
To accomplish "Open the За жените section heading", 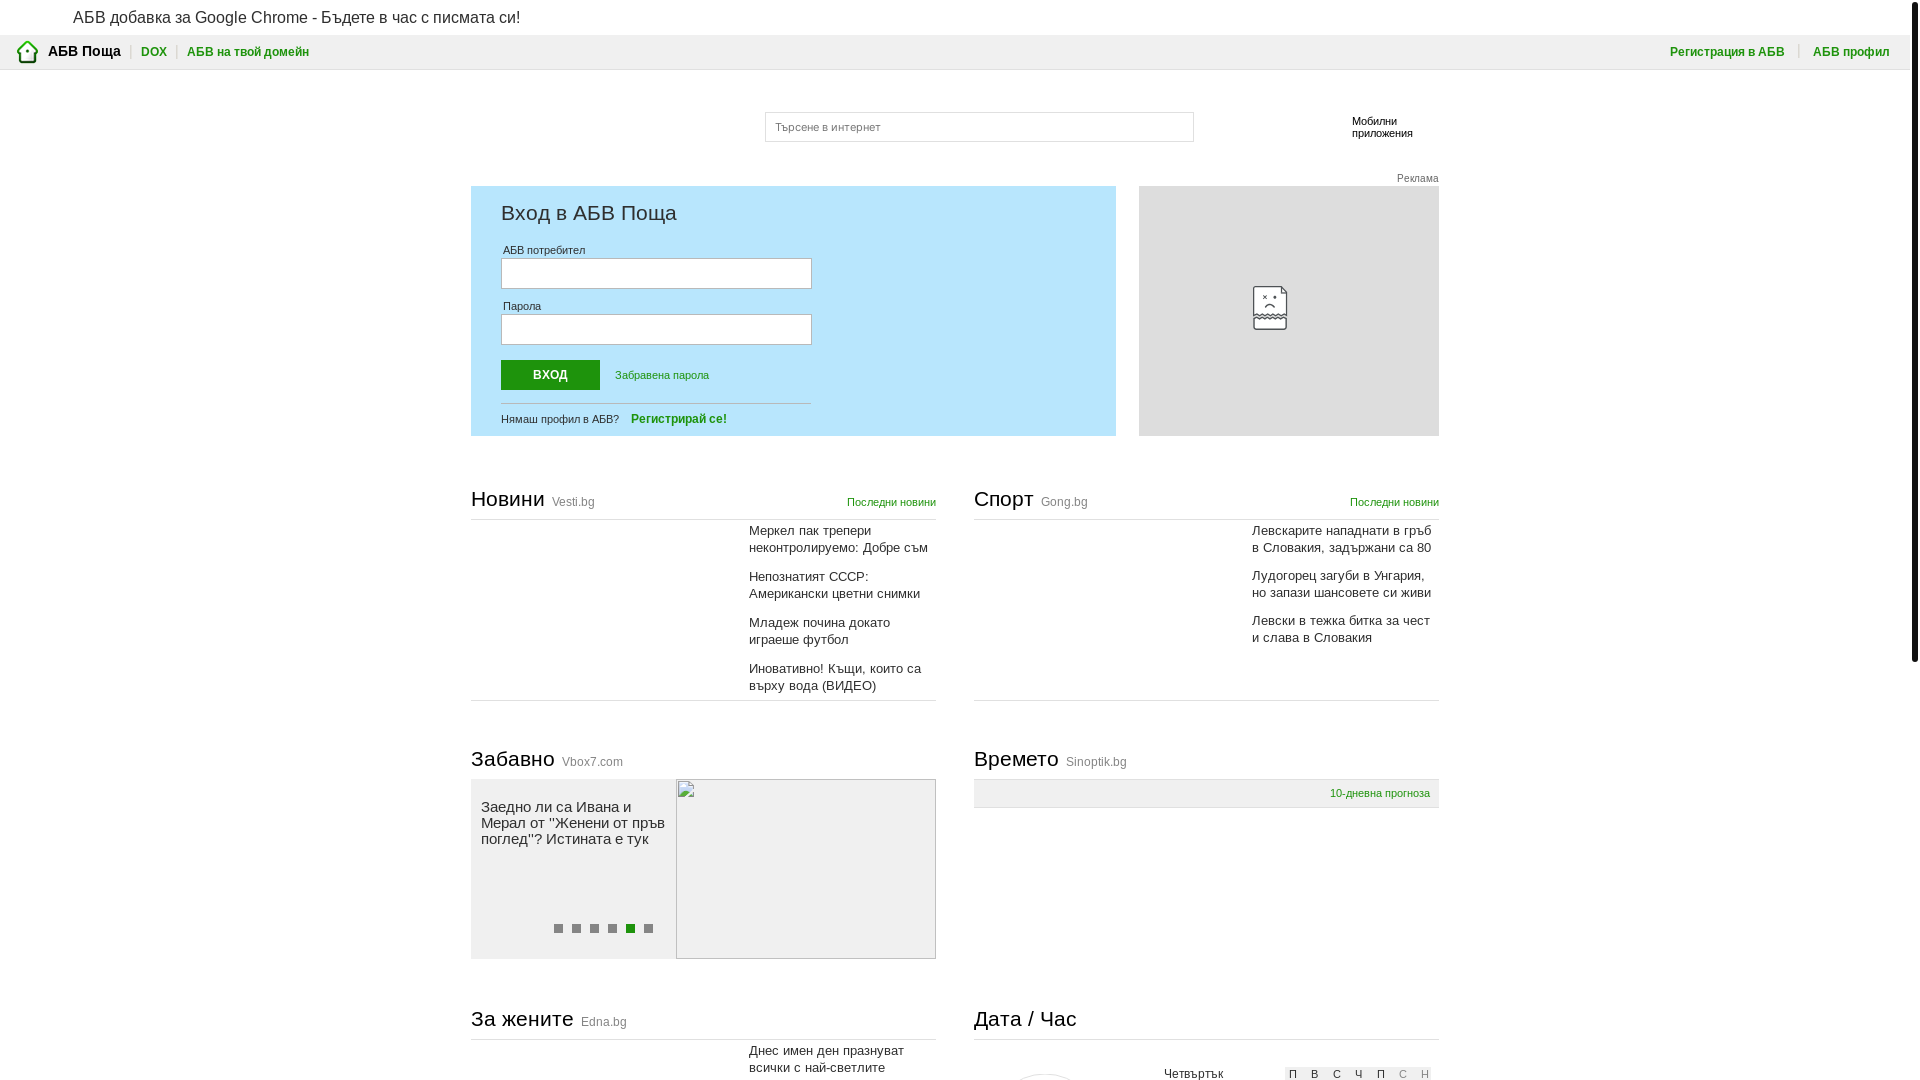I will (x=522, y=1019).
